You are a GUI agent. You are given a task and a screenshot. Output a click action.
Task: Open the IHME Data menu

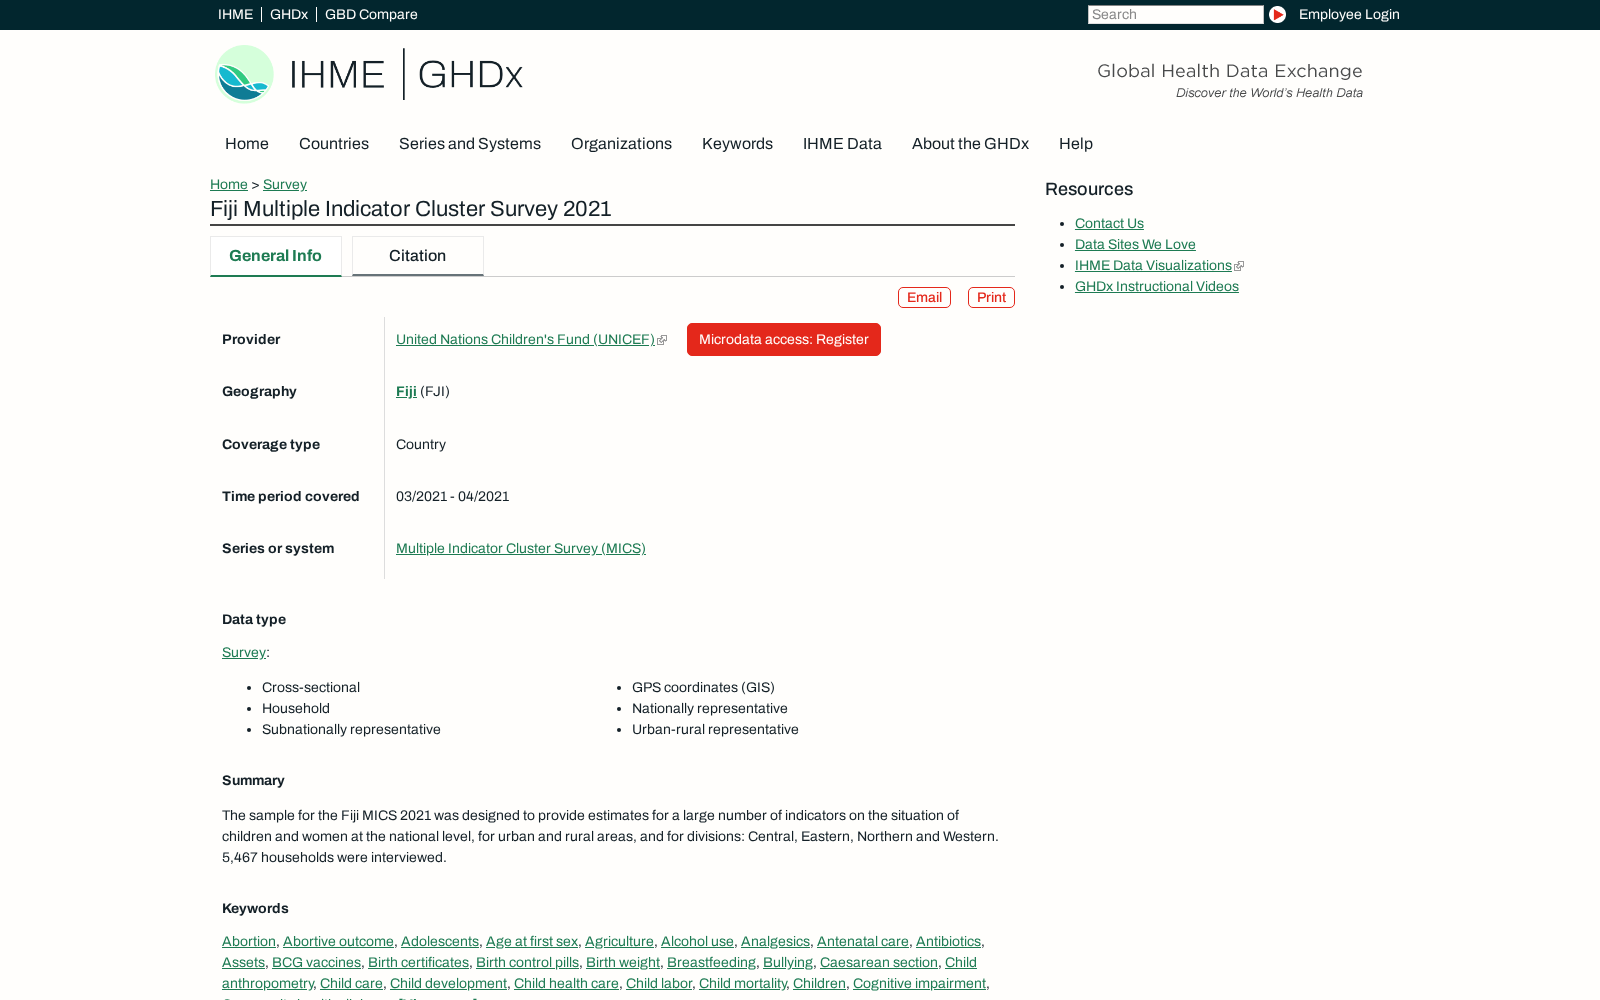(842, 143)
